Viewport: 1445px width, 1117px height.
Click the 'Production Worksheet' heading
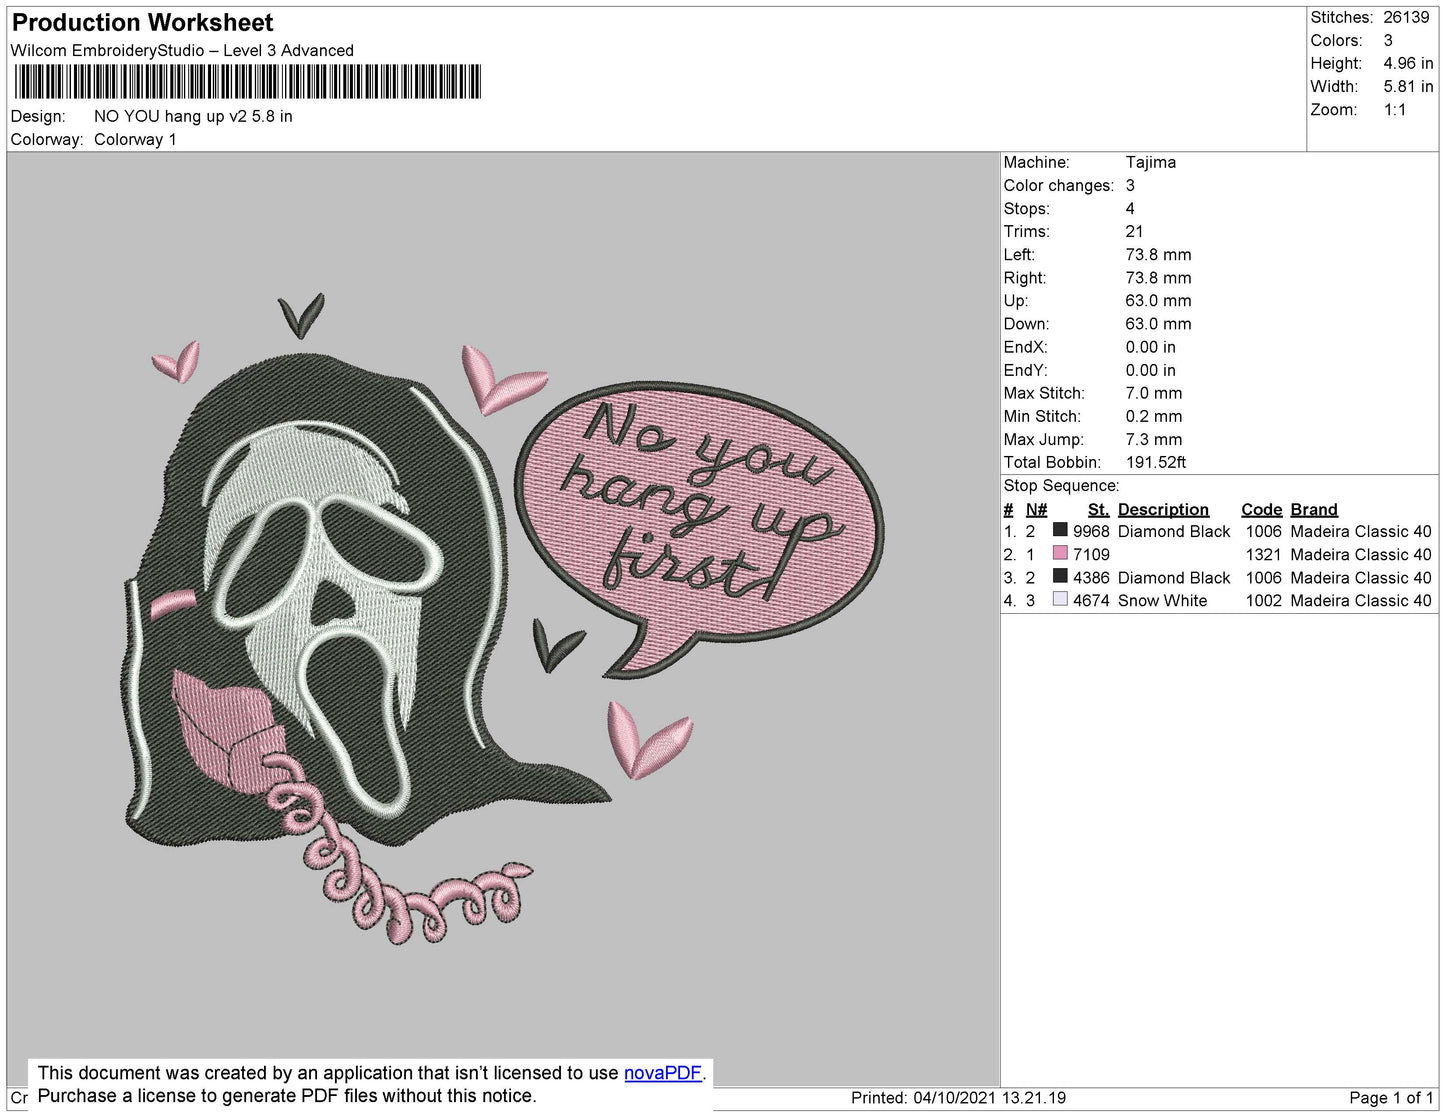coord(143,22)
